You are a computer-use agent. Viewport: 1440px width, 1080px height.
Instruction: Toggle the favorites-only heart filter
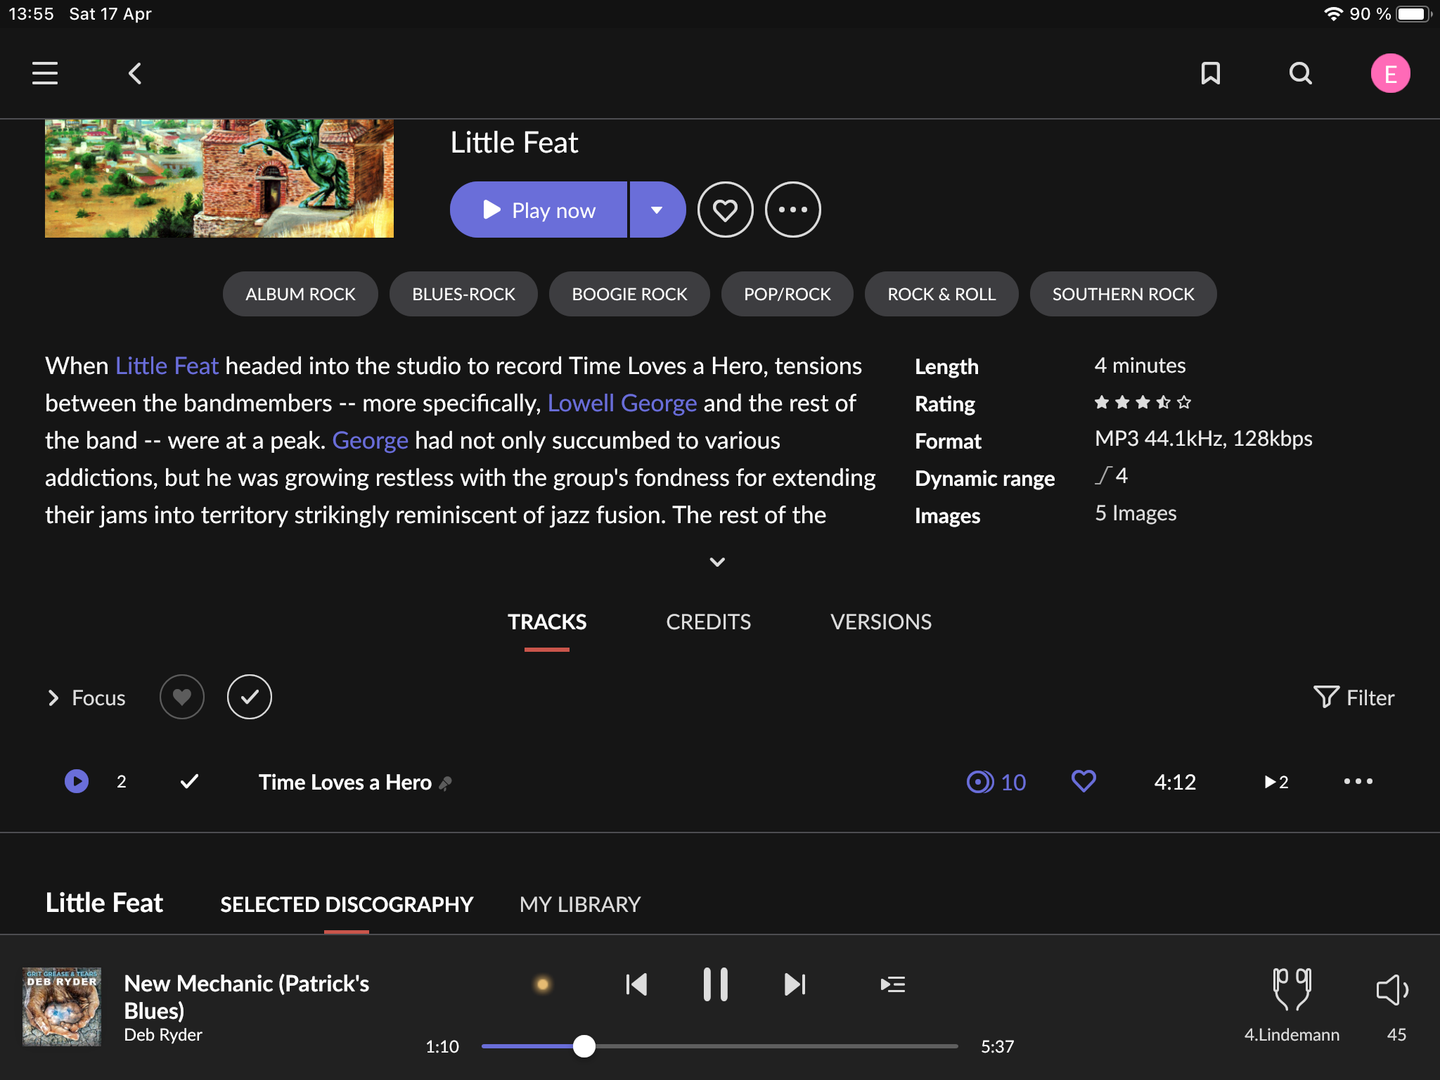(x=182, y=697)
